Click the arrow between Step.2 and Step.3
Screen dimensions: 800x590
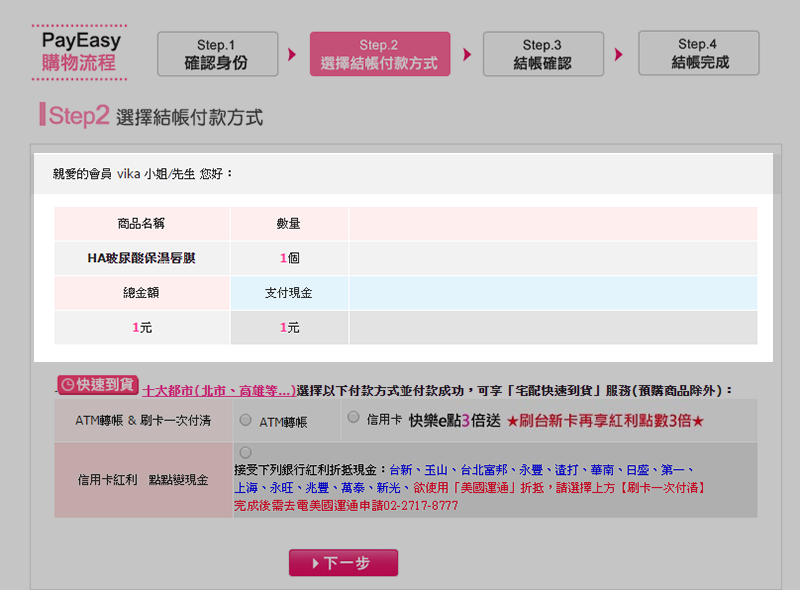pos(467,54)
